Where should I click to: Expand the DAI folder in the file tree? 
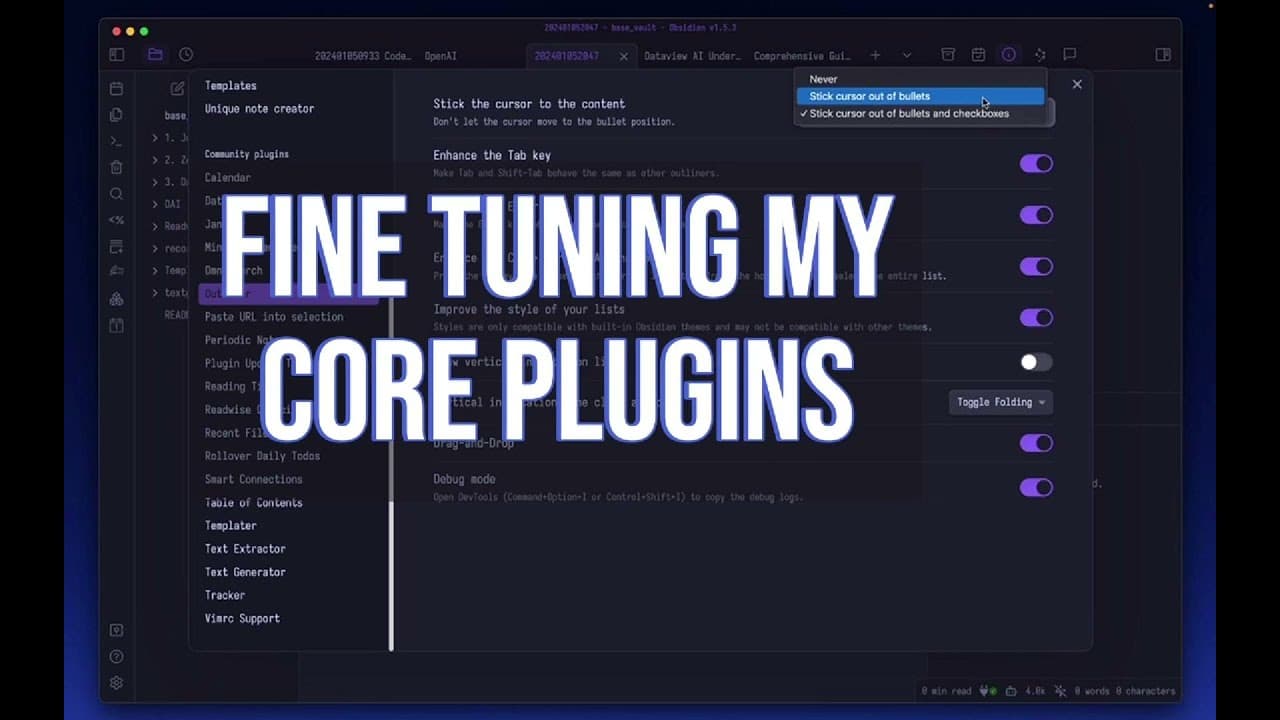pos(155,203)
